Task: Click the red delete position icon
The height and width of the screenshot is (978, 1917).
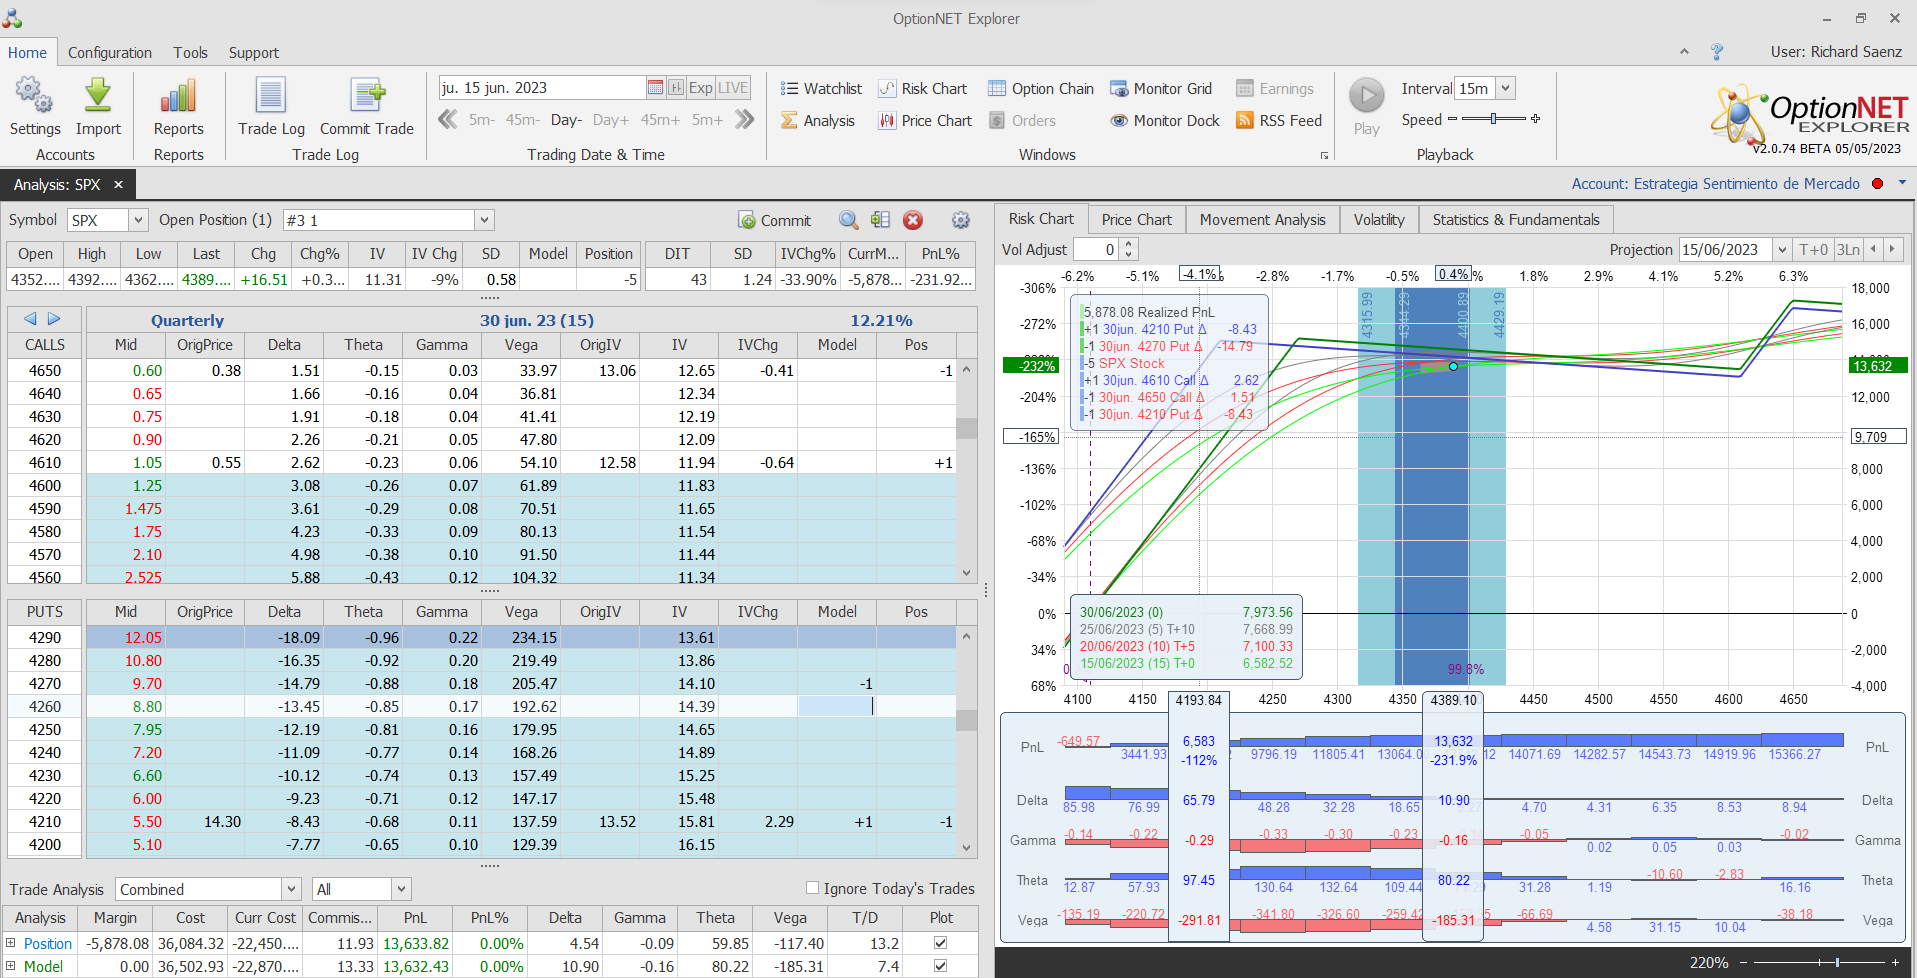Action: click(913, 220)
